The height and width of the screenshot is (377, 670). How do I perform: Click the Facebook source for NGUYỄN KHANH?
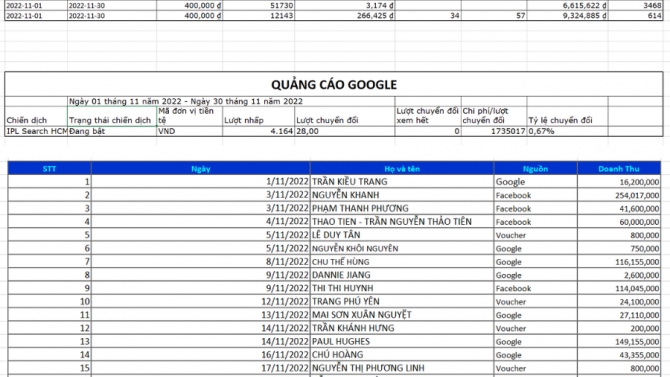[535, 195]
